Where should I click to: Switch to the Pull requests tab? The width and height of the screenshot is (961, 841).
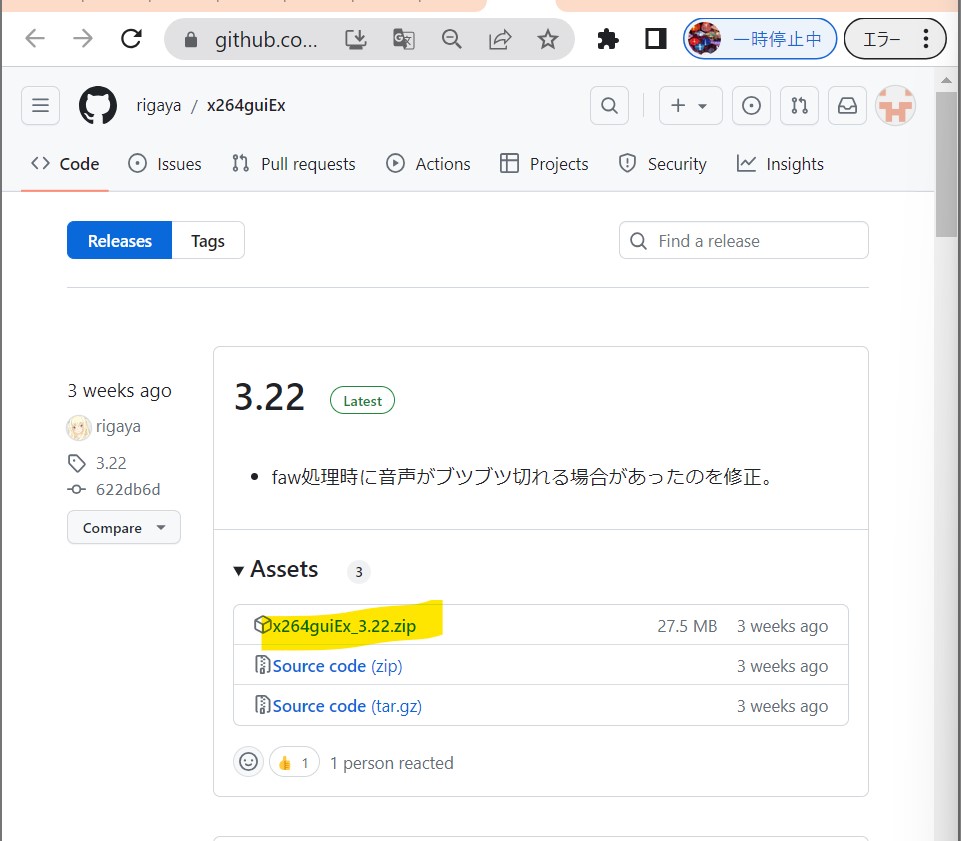click(294, 164)
